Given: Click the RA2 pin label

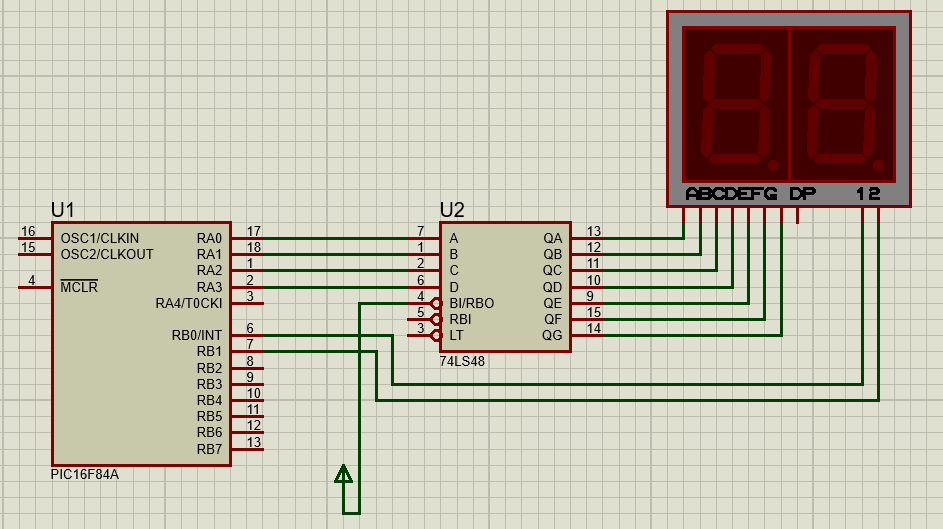Looking at the screenshot, I should 209,271.
